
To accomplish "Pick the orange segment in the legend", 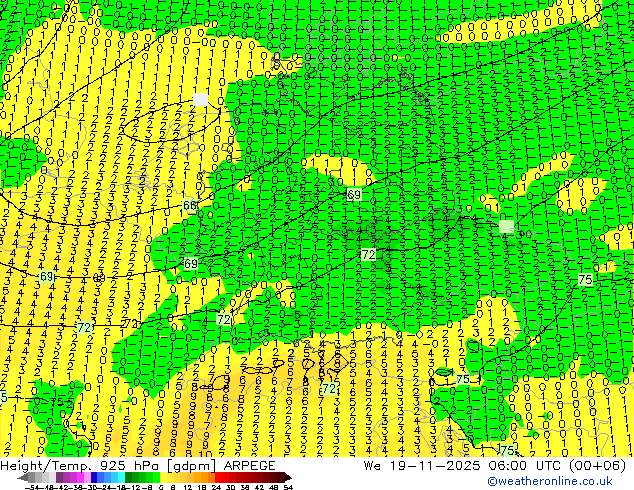I will click(x=205, y=478).
